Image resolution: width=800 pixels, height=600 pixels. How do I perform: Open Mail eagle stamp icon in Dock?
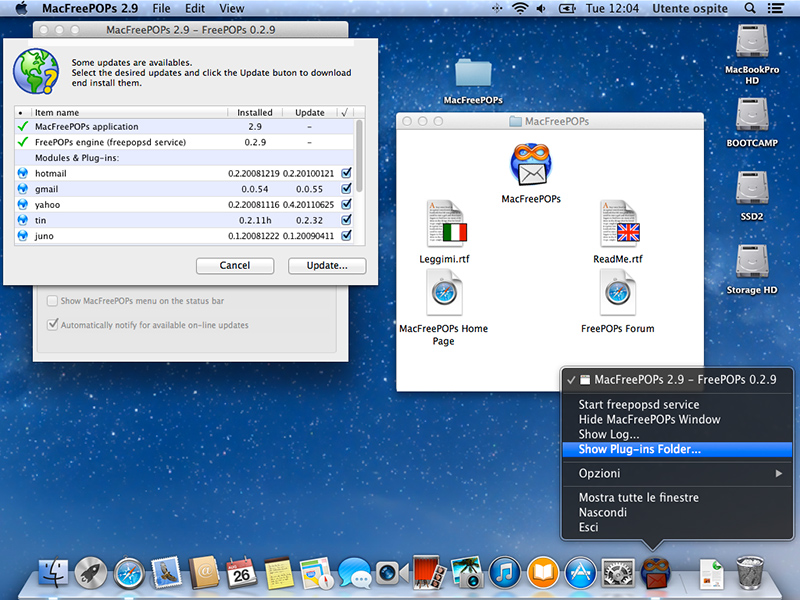pos(166,573)
